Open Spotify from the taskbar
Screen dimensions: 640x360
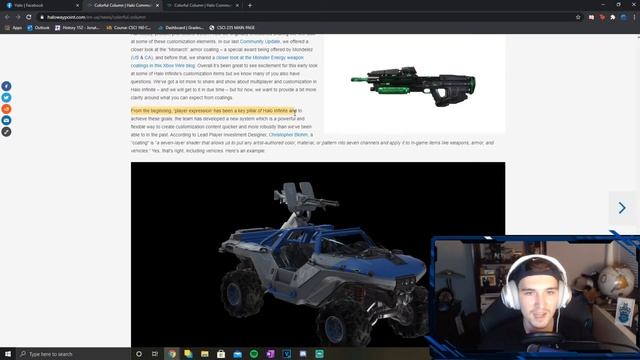[254, 354]
